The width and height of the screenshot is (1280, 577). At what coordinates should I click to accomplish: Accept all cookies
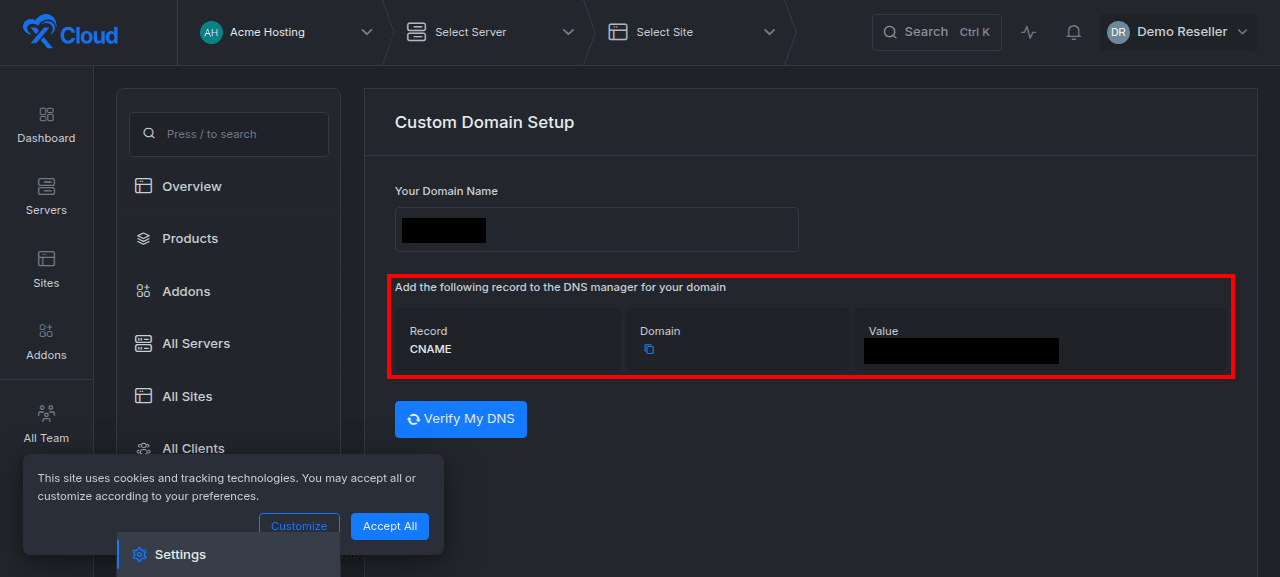(390, 526)
